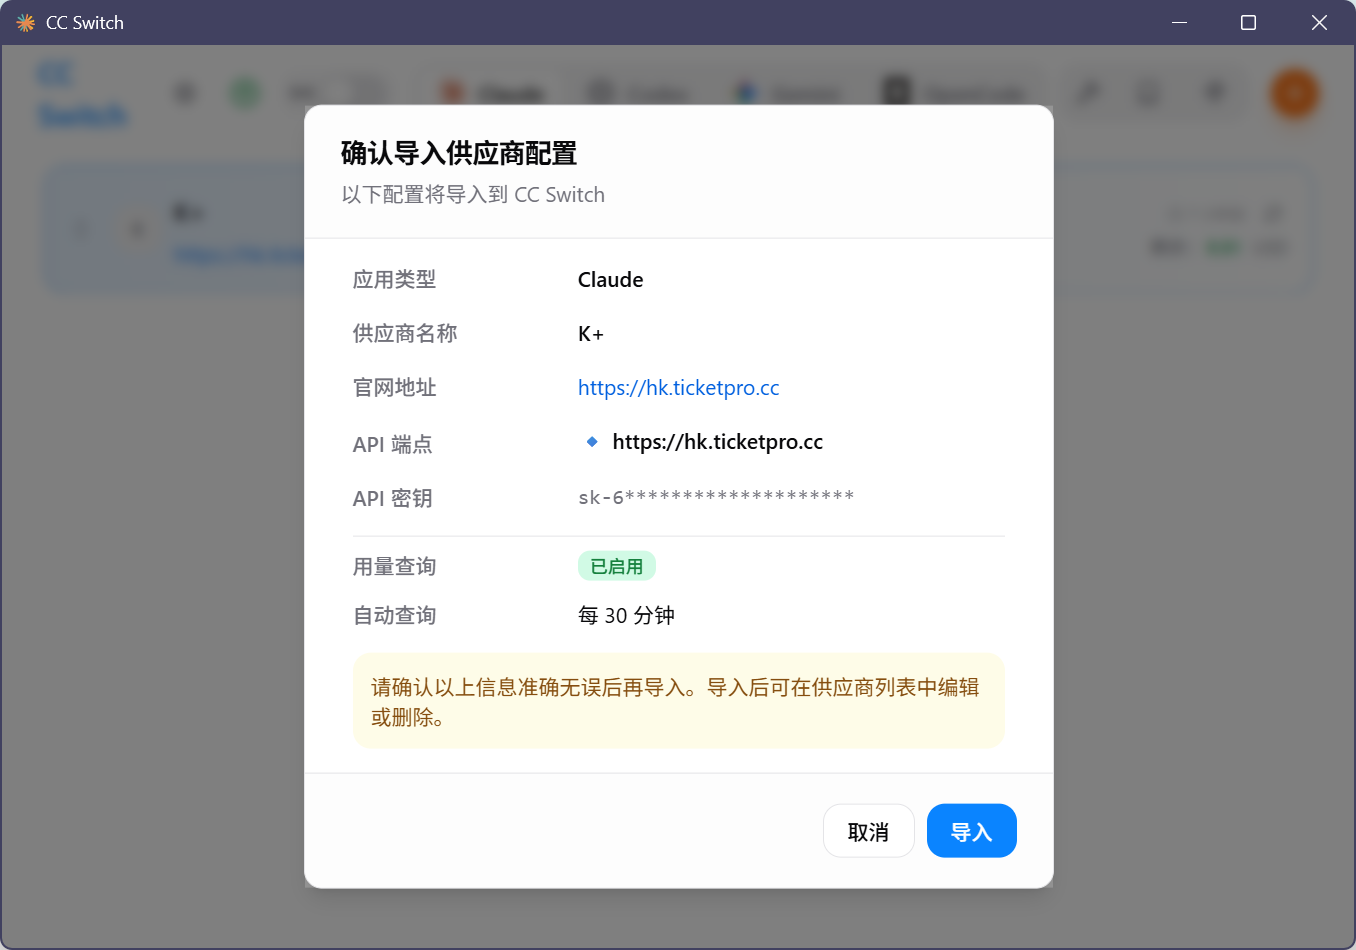The height and width of the screenshot is (950, 1356).
Task: Click the 应用类型 label
Action: (394, 280)
